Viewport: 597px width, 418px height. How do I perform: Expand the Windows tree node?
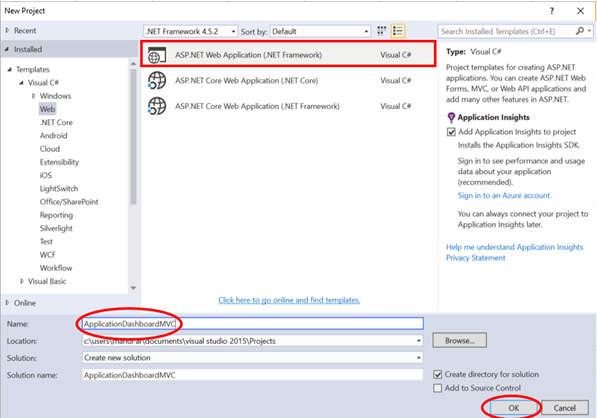coord(34,96)
